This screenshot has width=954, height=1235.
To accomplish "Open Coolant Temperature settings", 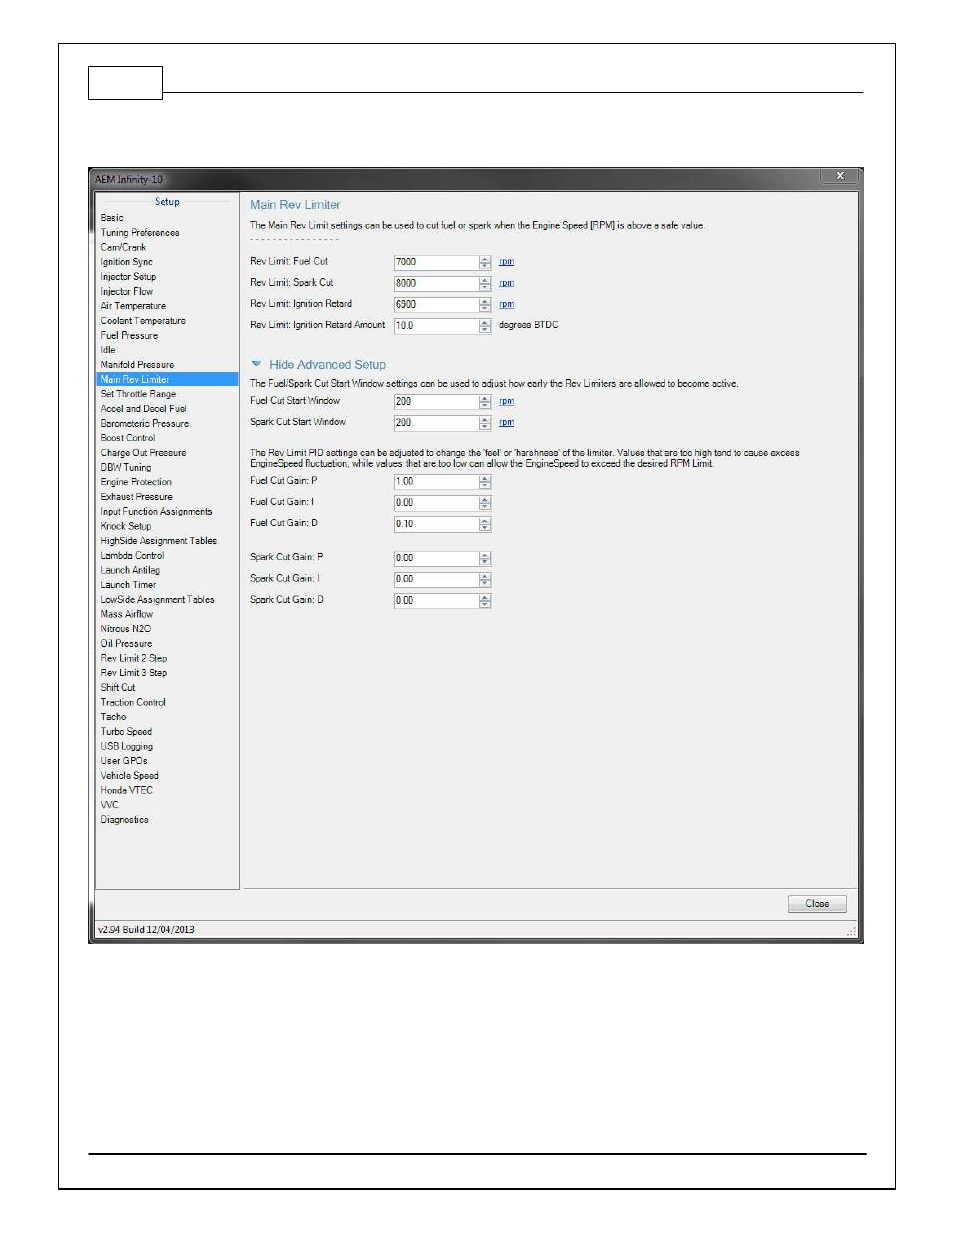I will pos(143,321).
